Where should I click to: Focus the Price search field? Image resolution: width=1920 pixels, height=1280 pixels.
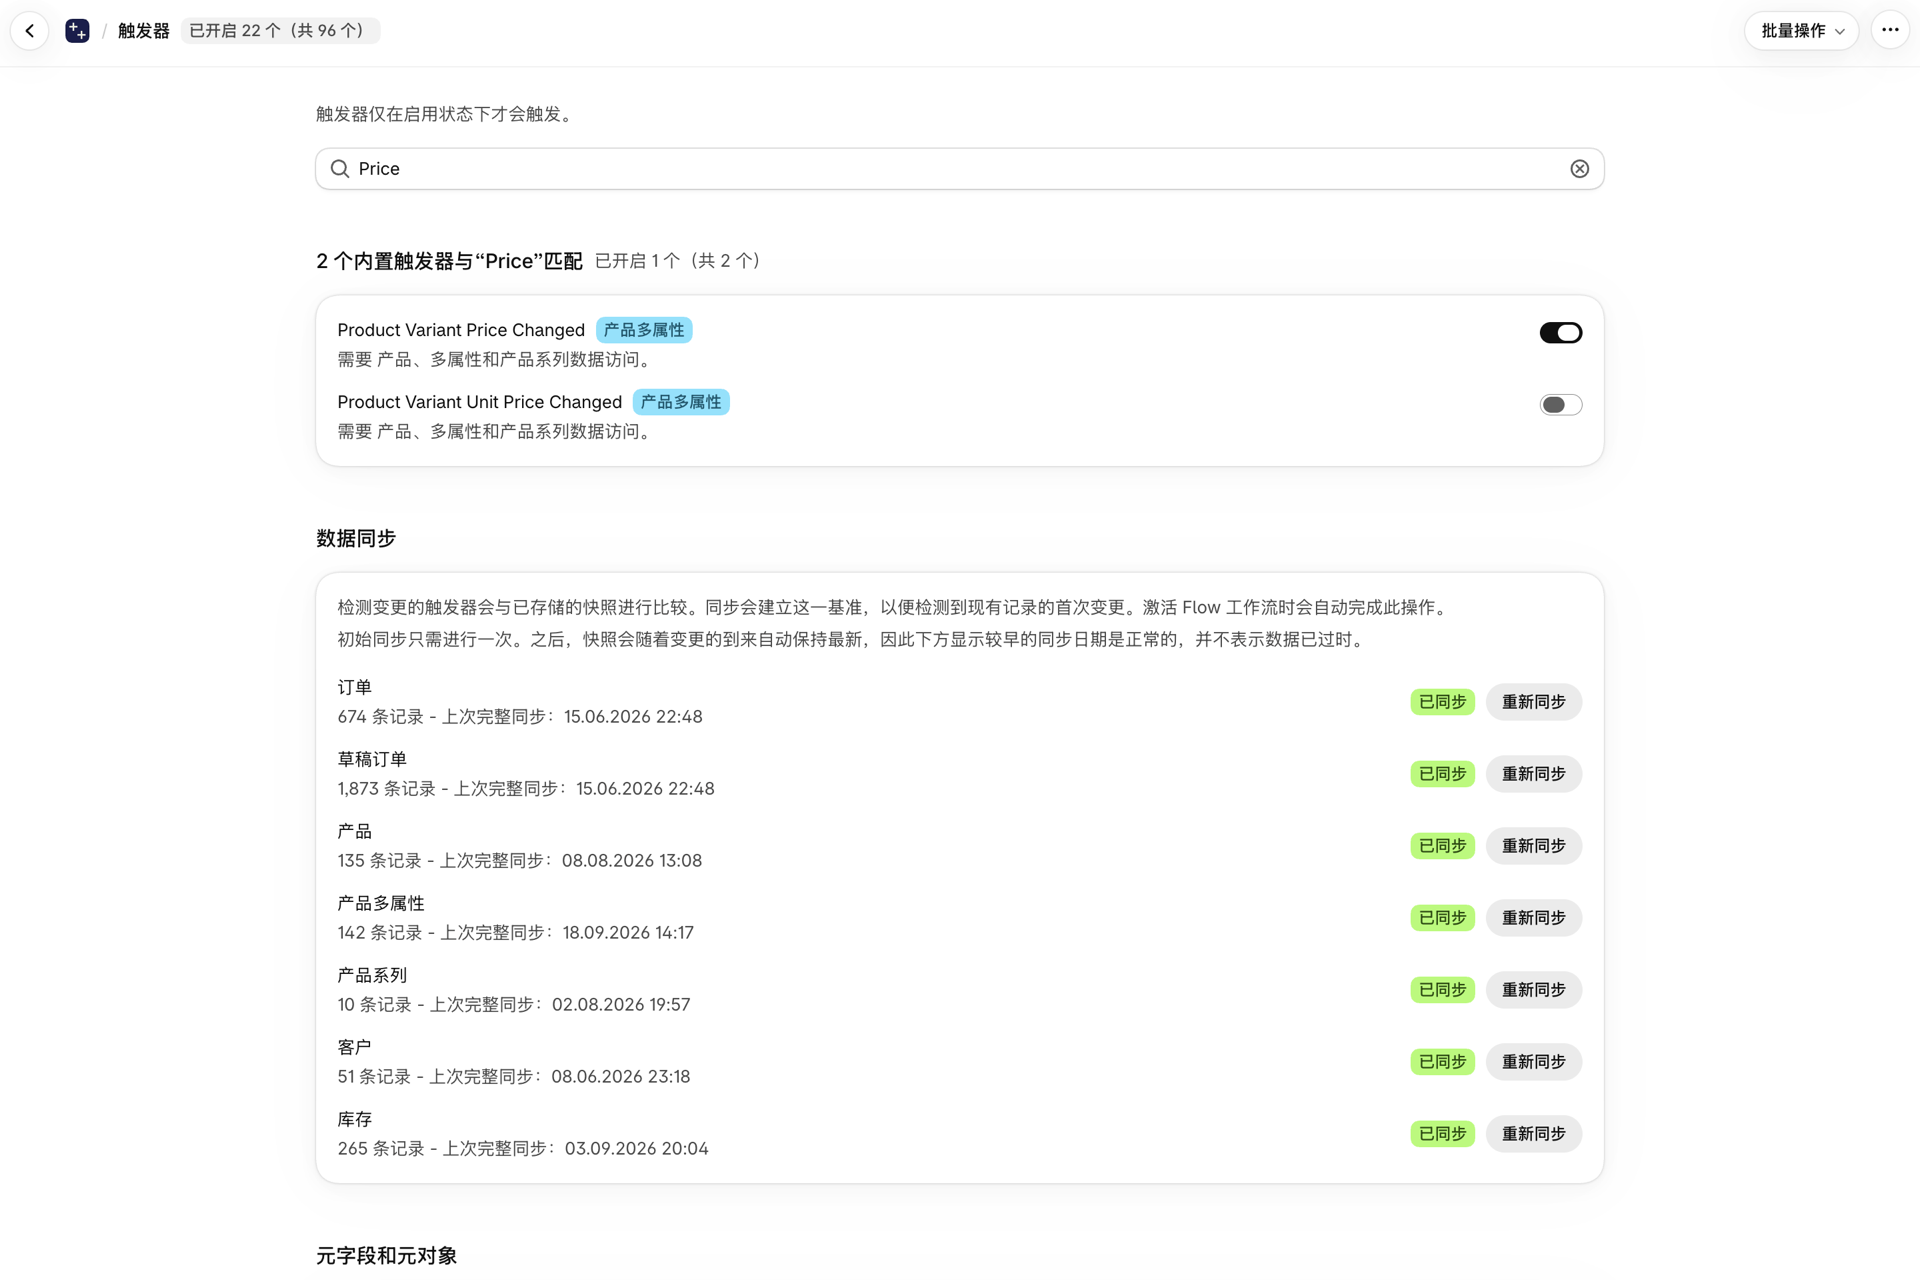pos(959,169)
